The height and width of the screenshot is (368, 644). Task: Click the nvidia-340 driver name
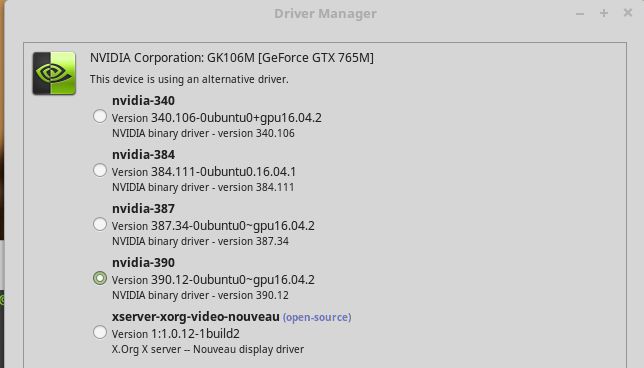click(143, 101)
